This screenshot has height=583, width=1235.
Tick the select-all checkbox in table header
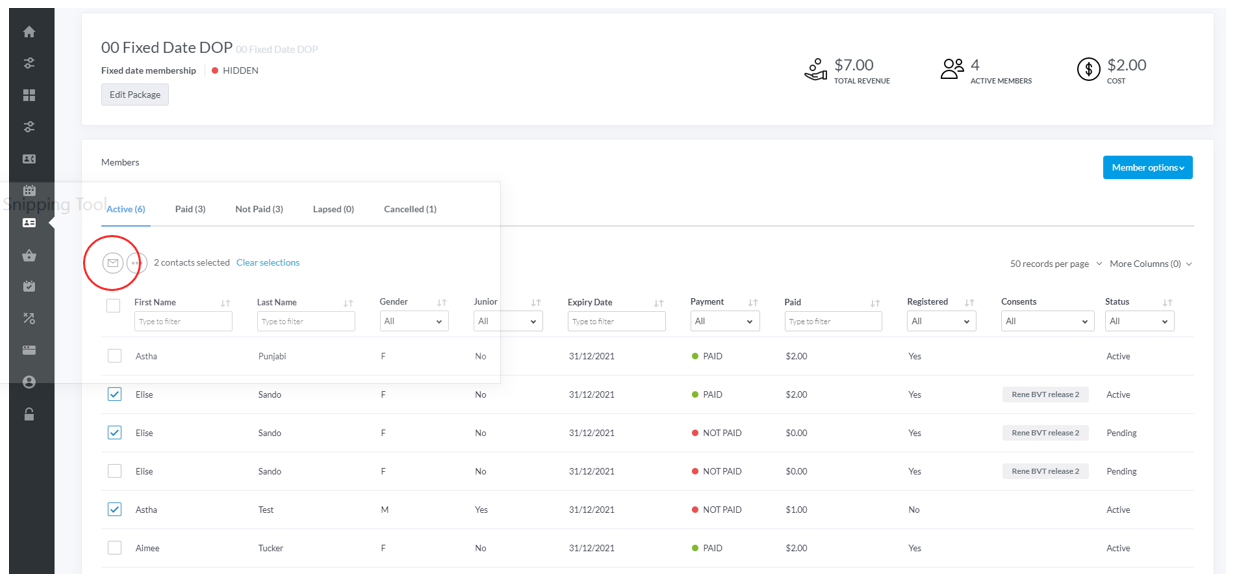(114, 306)
